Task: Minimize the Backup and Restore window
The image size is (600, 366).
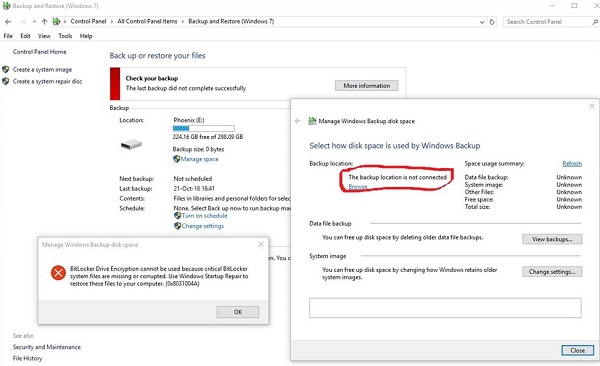Action: 552,6
